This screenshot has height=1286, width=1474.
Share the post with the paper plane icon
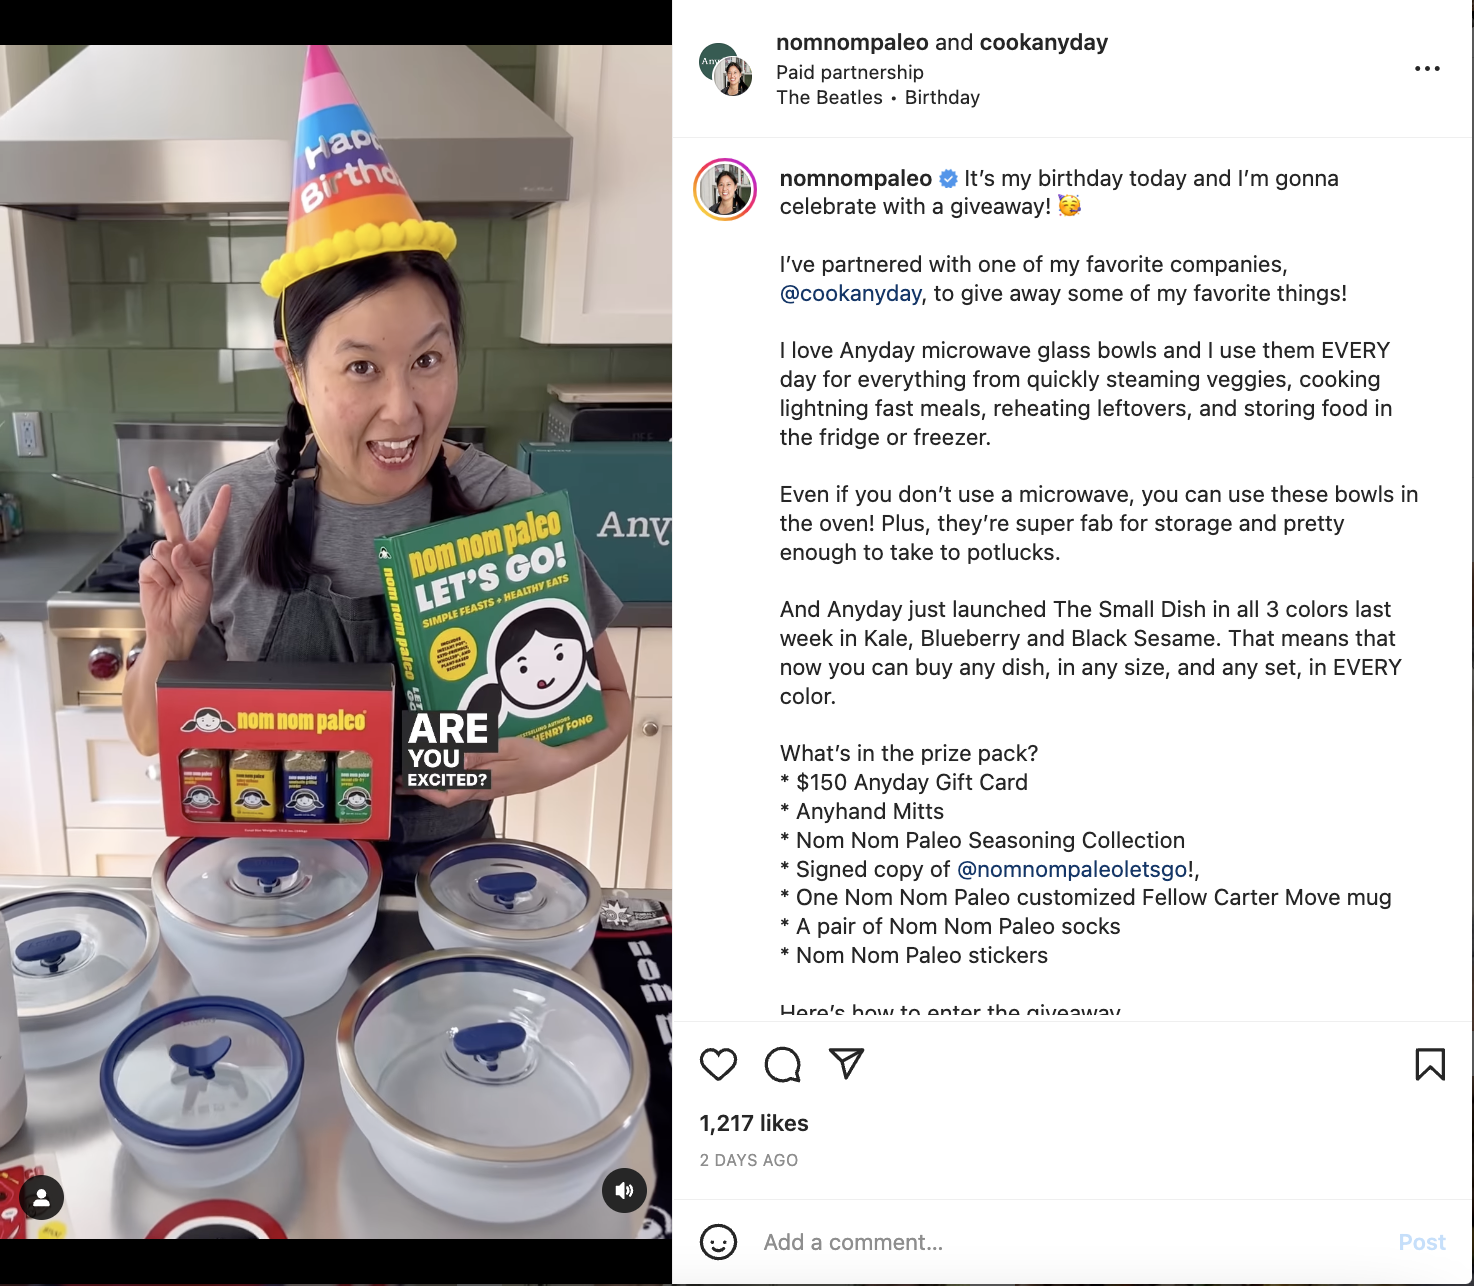(846, 1063)
